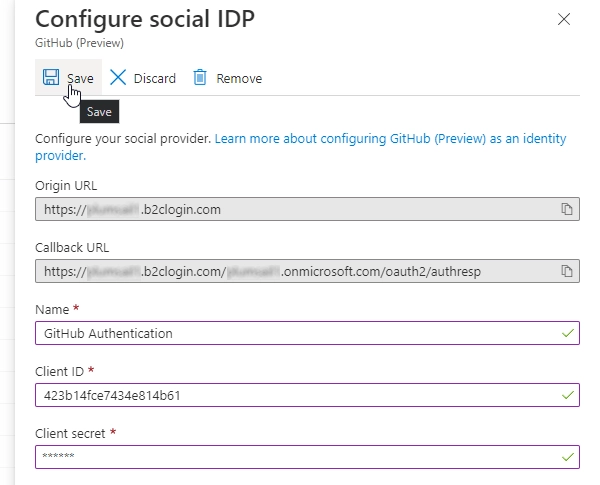The height and width of the screenshot is (485, 600).
Task: Click the Discard label in toolbar
Action: point(155,78)
